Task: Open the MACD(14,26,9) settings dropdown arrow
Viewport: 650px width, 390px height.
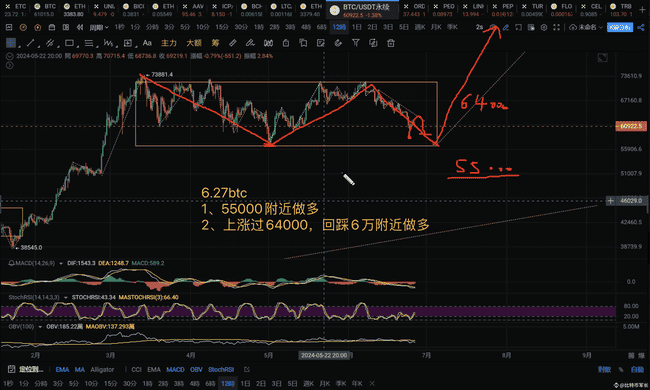Action: [61, 263]
